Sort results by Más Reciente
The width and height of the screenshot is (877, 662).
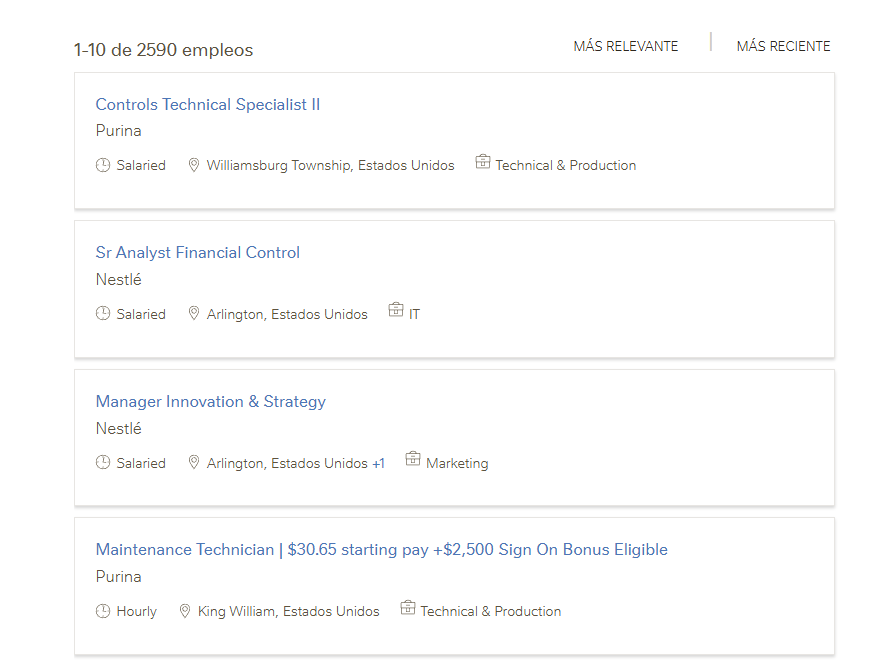click(x=783, y=46)
